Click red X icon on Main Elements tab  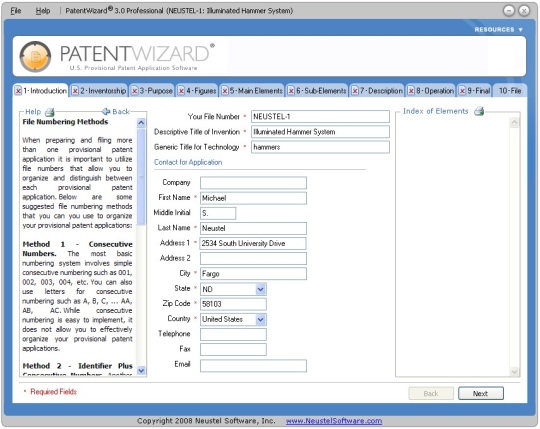click(225, 91)
